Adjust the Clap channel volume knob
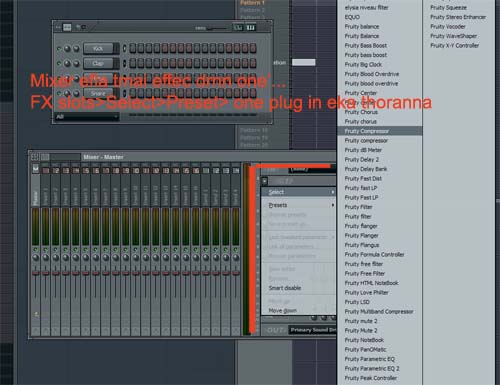The width and height of the screenshot is (500, 385). click(76, 63)
